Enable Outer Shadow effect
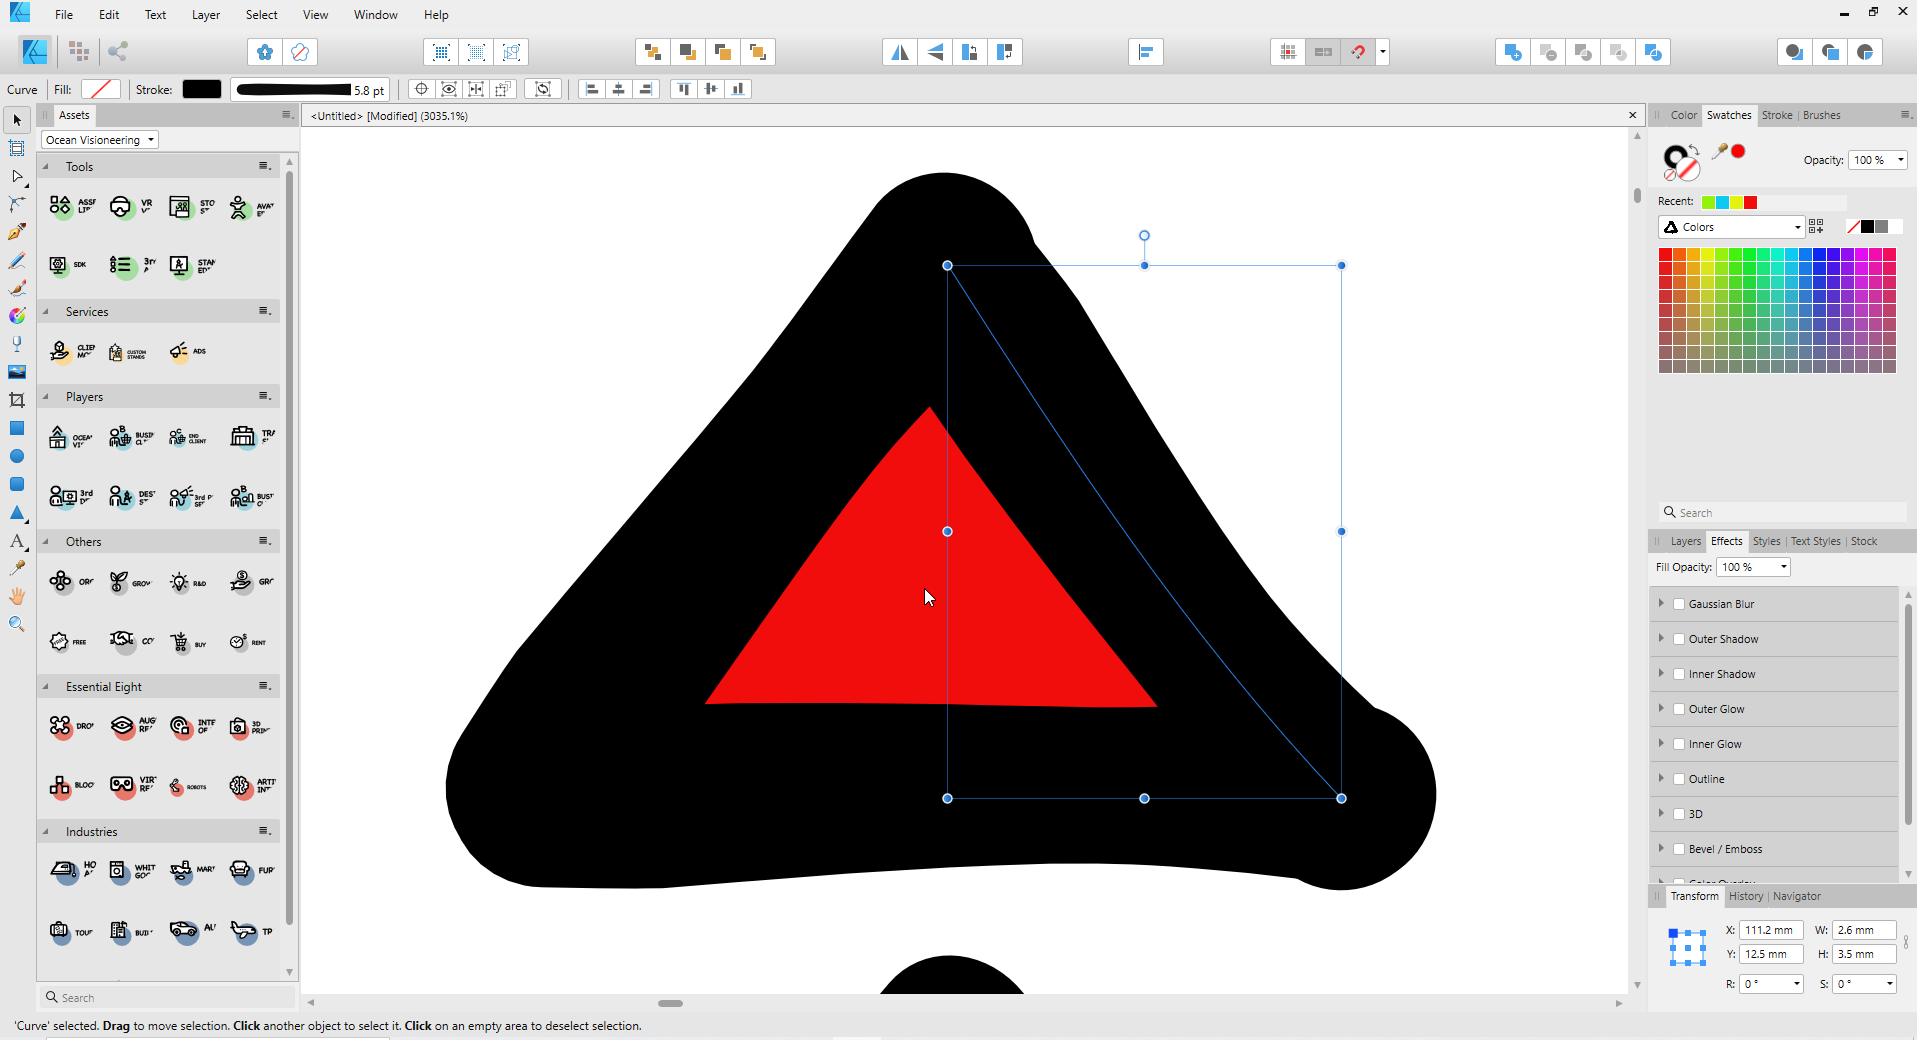 coord(1679,639)
